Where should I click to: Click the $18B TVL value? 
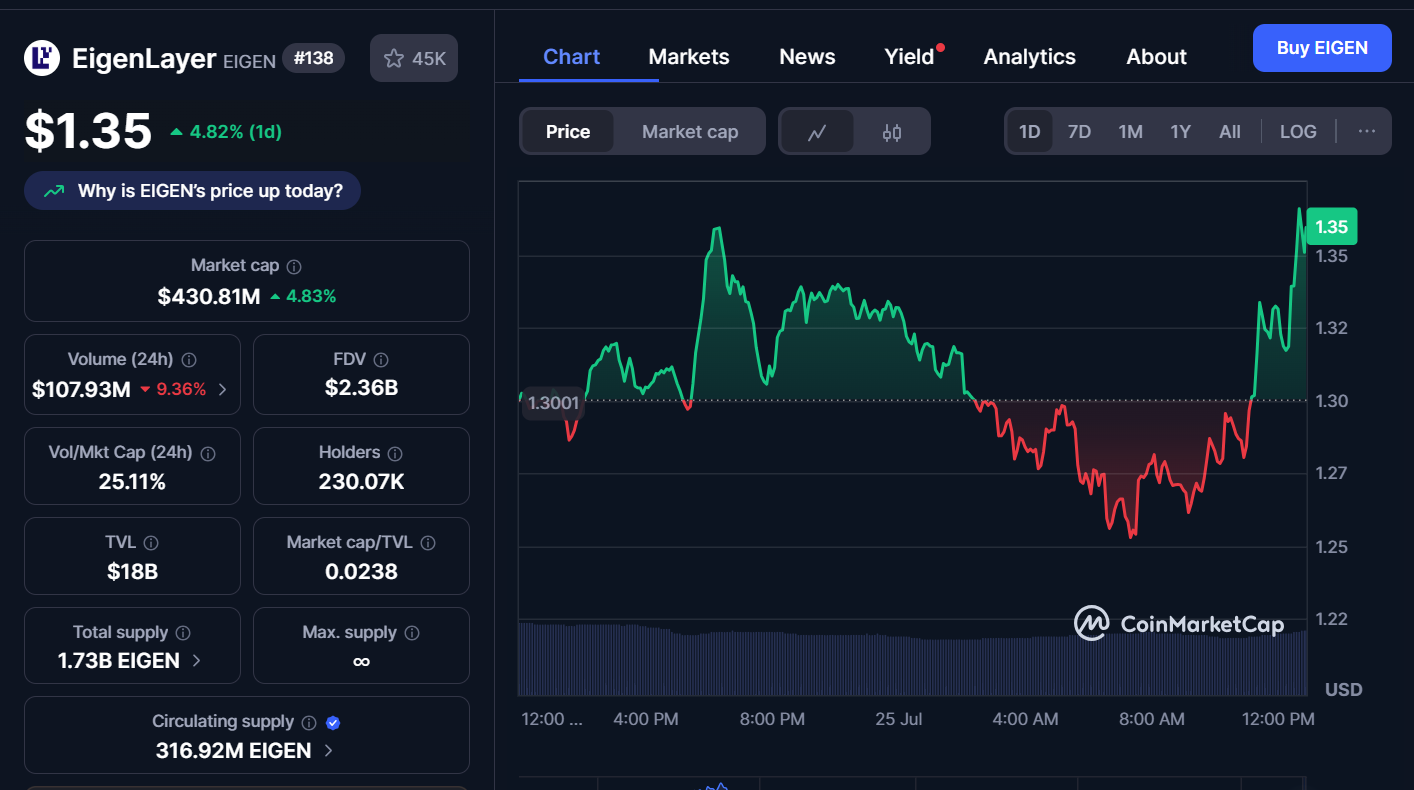132,571
